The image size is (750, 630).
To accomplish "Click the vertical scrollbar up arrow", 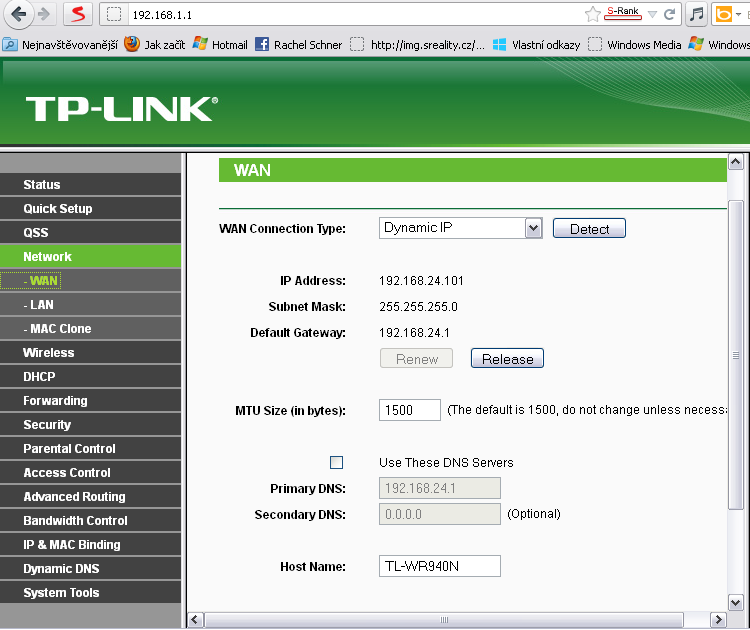I will (735, 162).
